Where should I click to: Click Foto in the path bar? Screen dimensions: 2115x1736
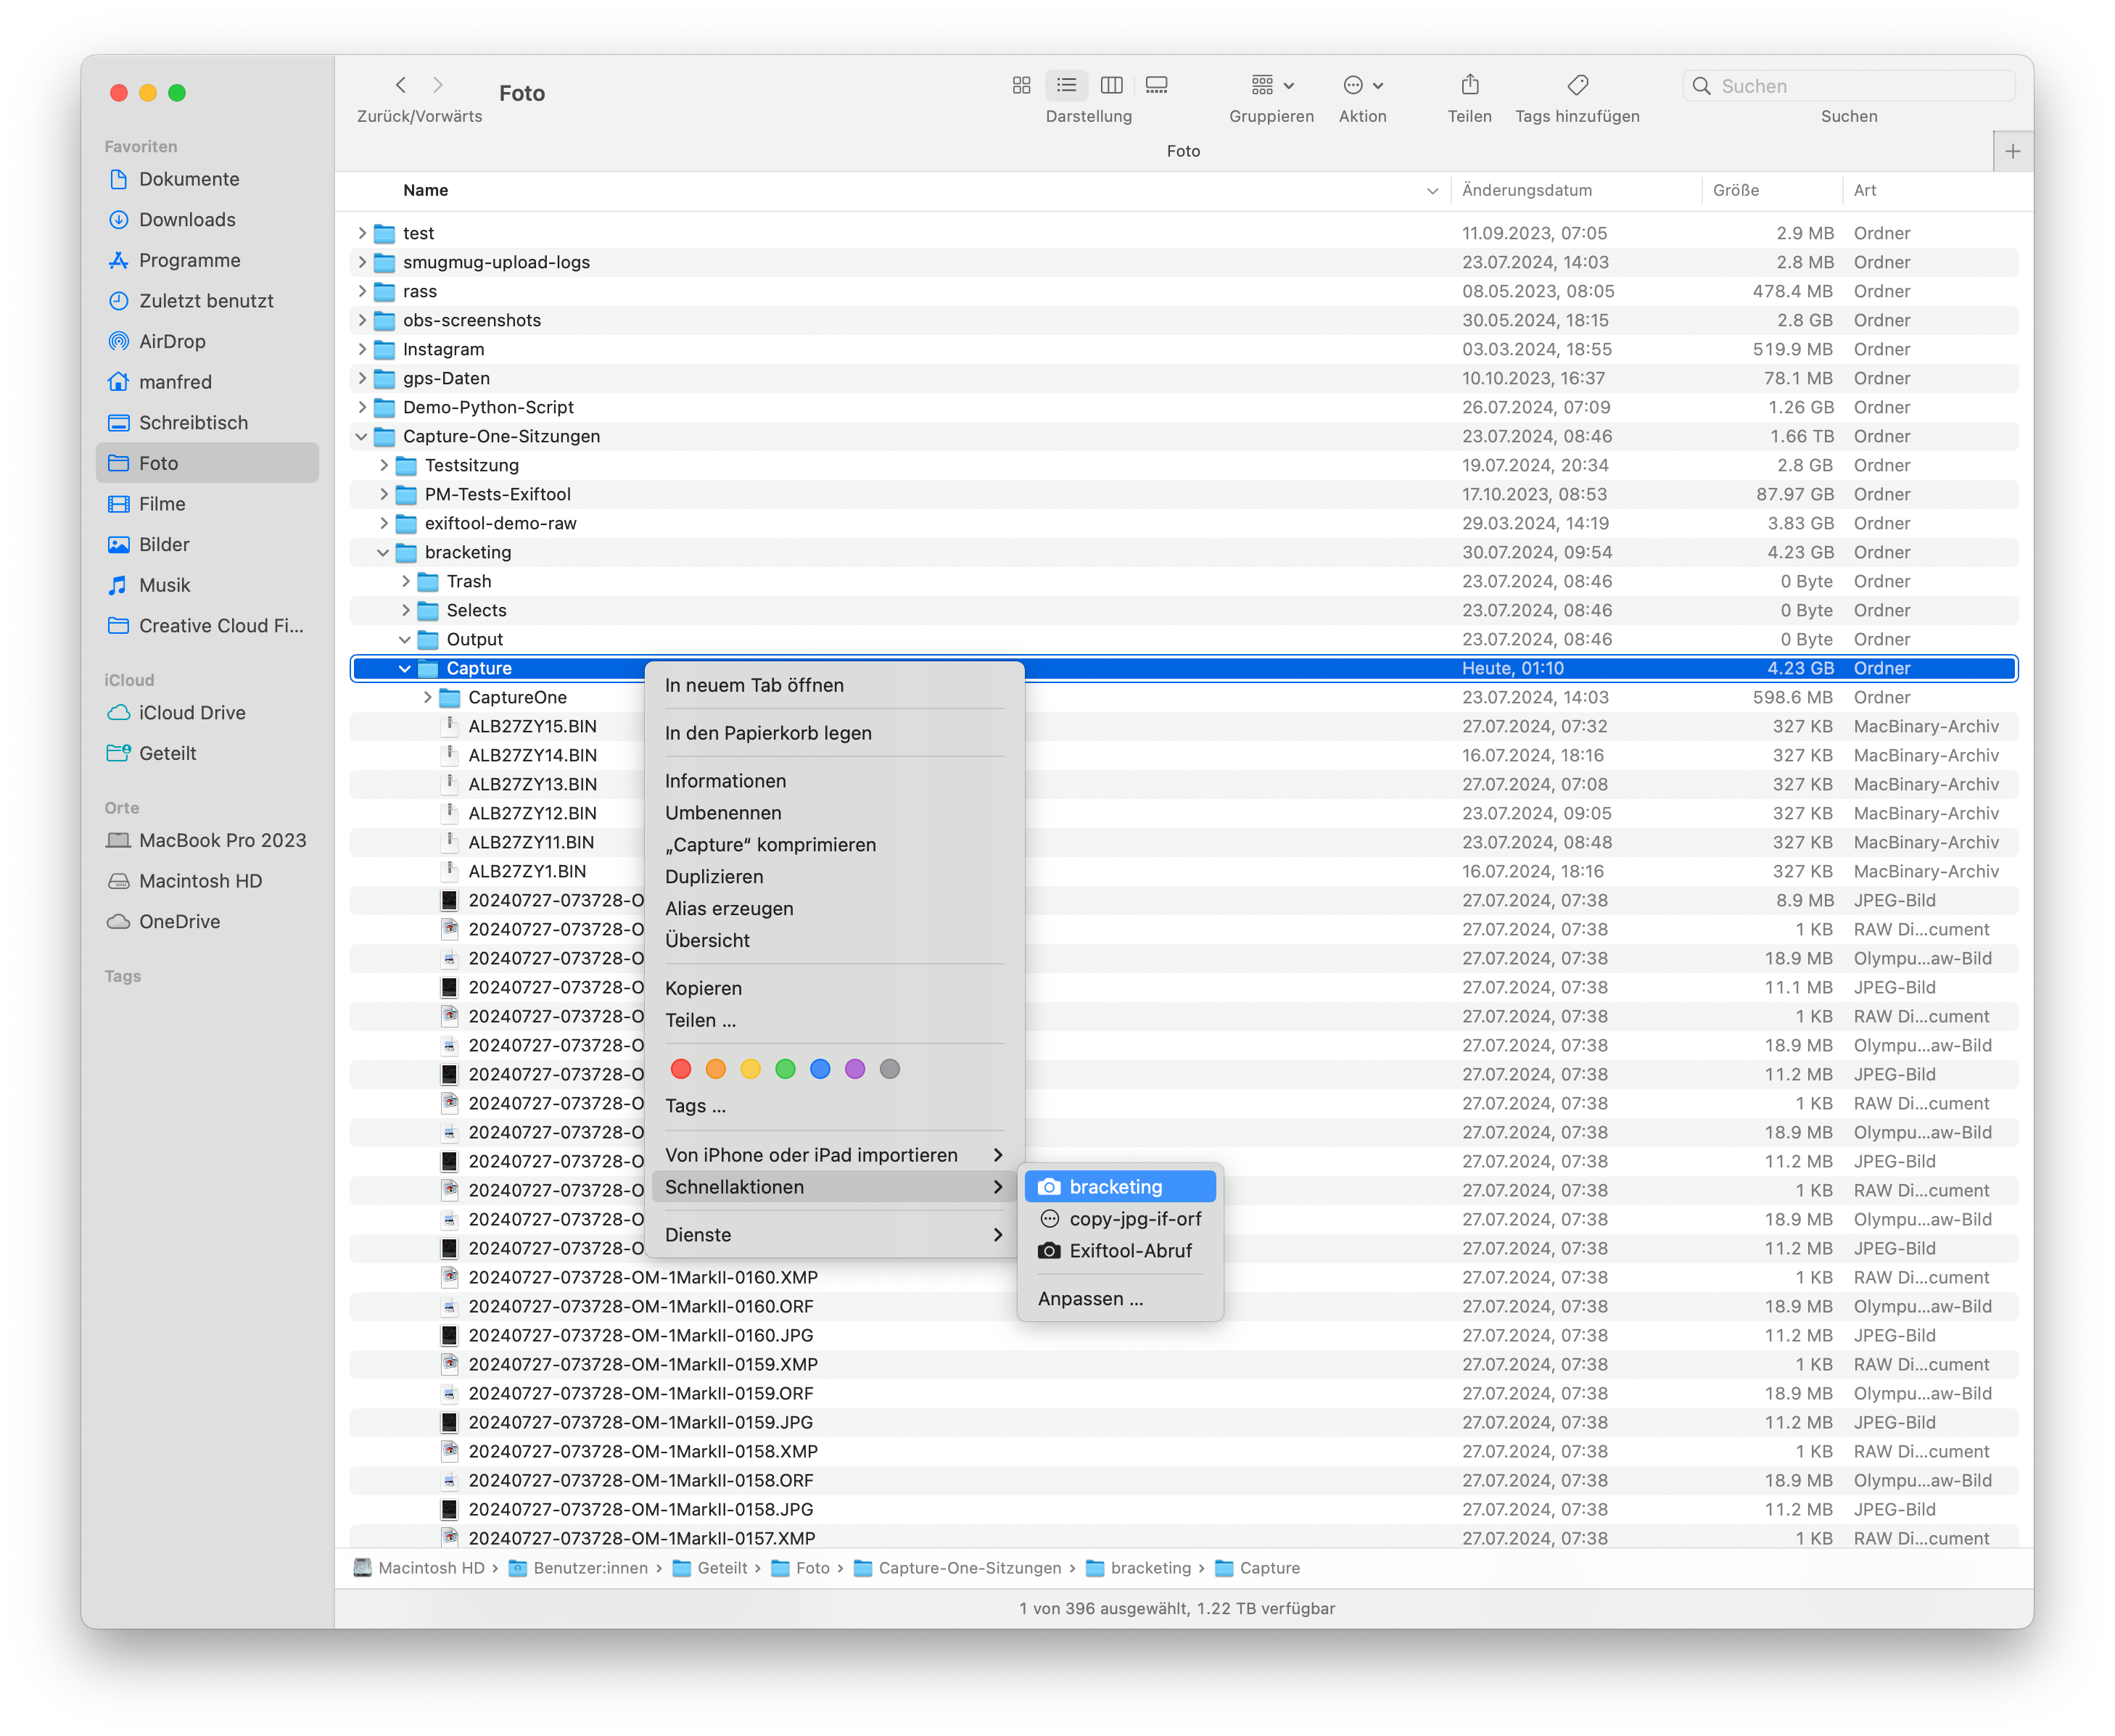coord(811,1568)
